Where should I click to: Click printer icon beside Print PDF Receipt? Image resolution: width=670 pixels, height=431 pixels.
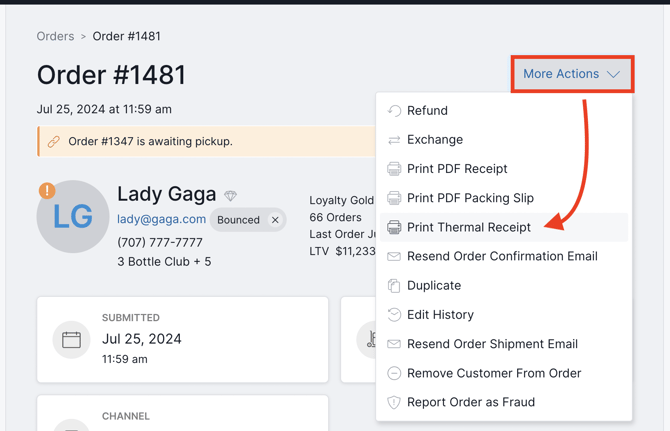(x=394, y=169)
